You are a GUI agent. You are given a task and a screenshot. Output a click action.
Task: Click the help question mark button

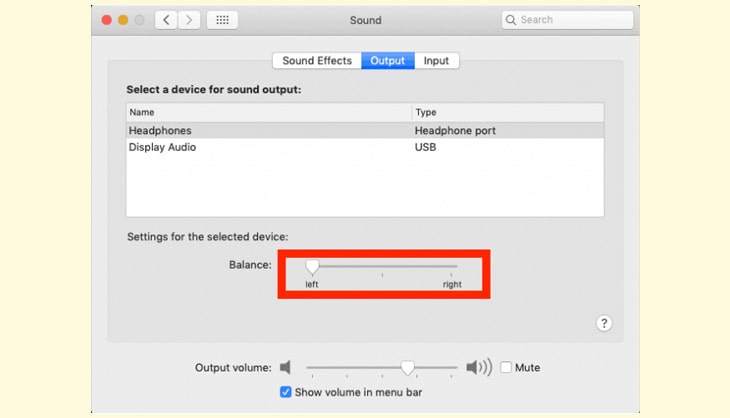coord(604,323)
